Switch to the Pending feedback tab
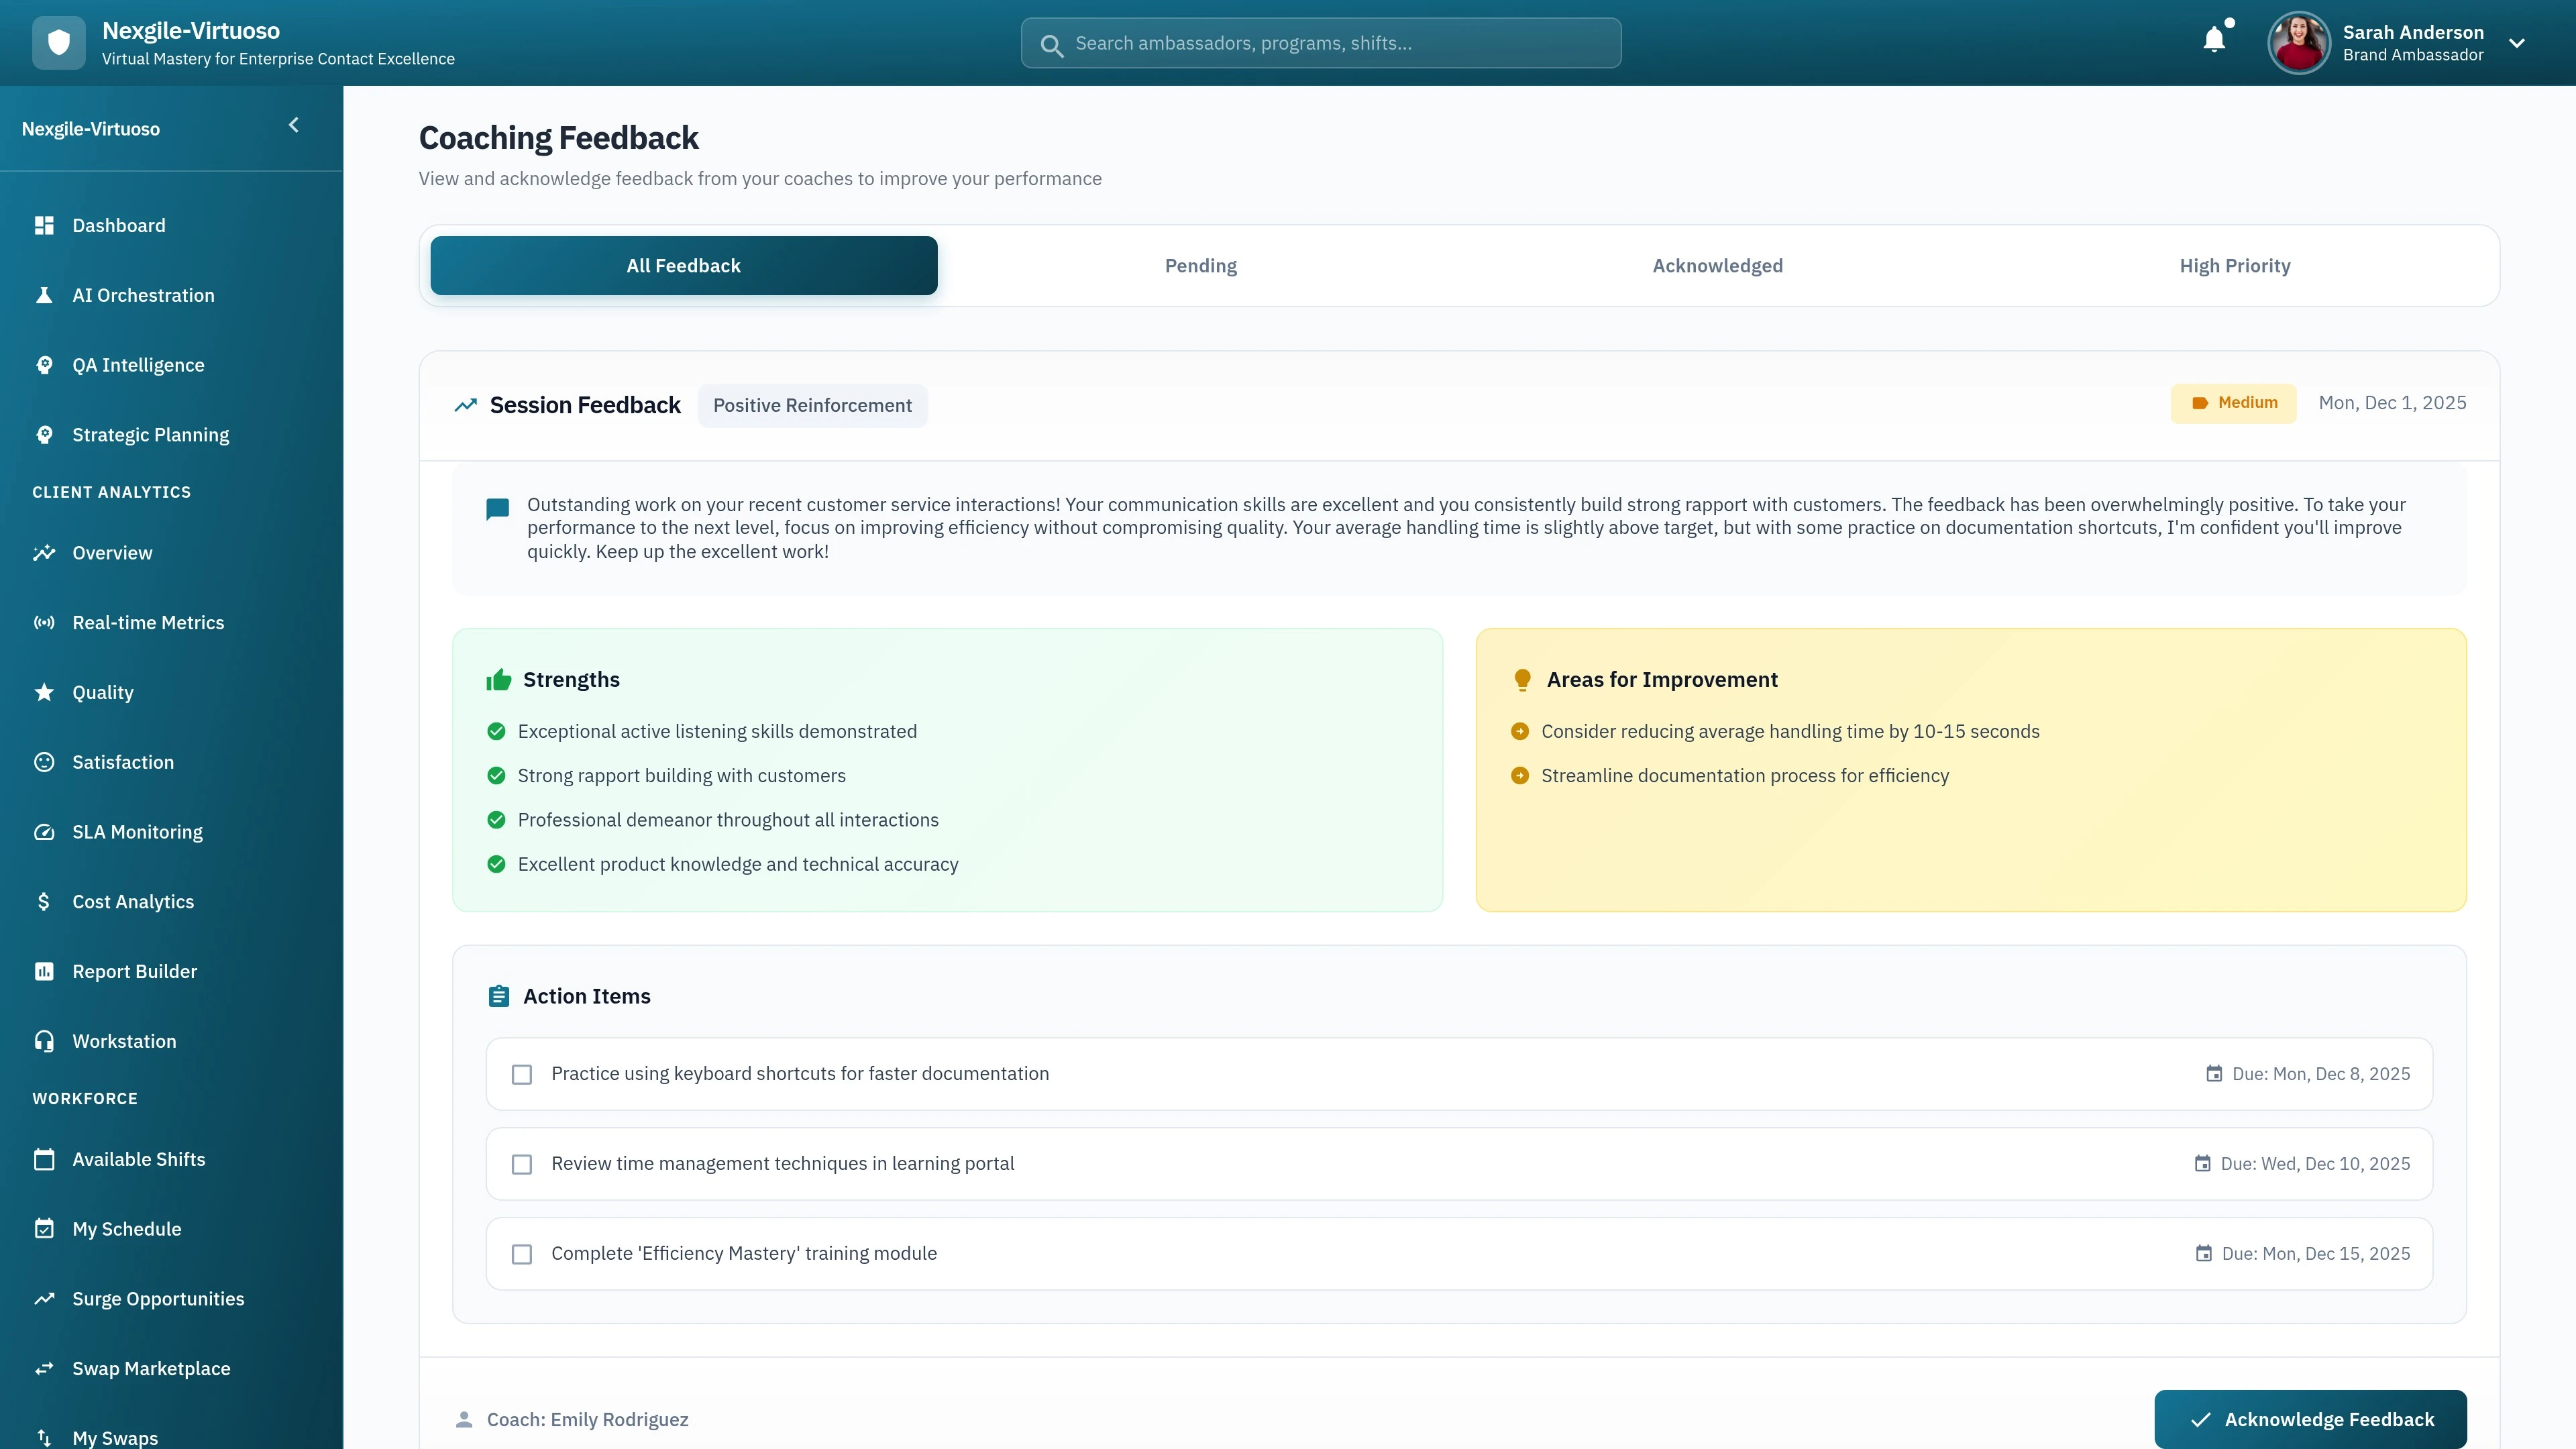Image resolution: width=2576 pixels, height=1449 pixels. (1200, 265)
